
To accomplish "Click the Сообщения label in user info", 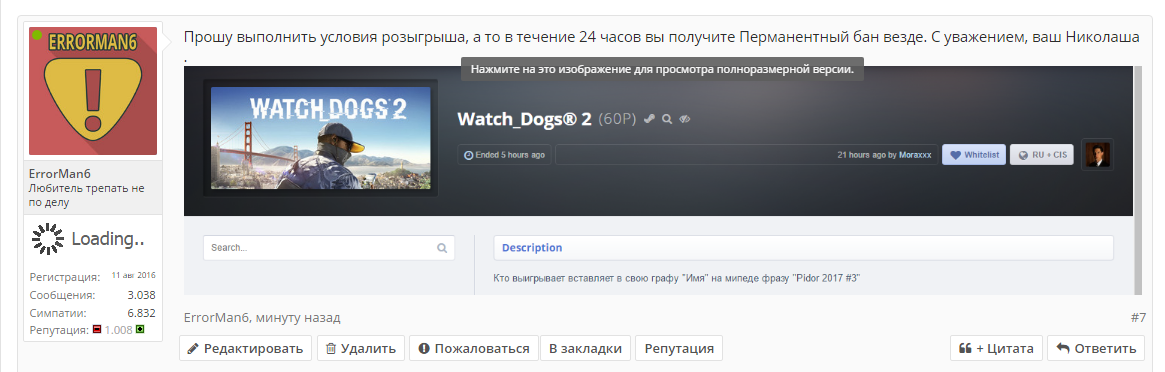I will (62, 296).
